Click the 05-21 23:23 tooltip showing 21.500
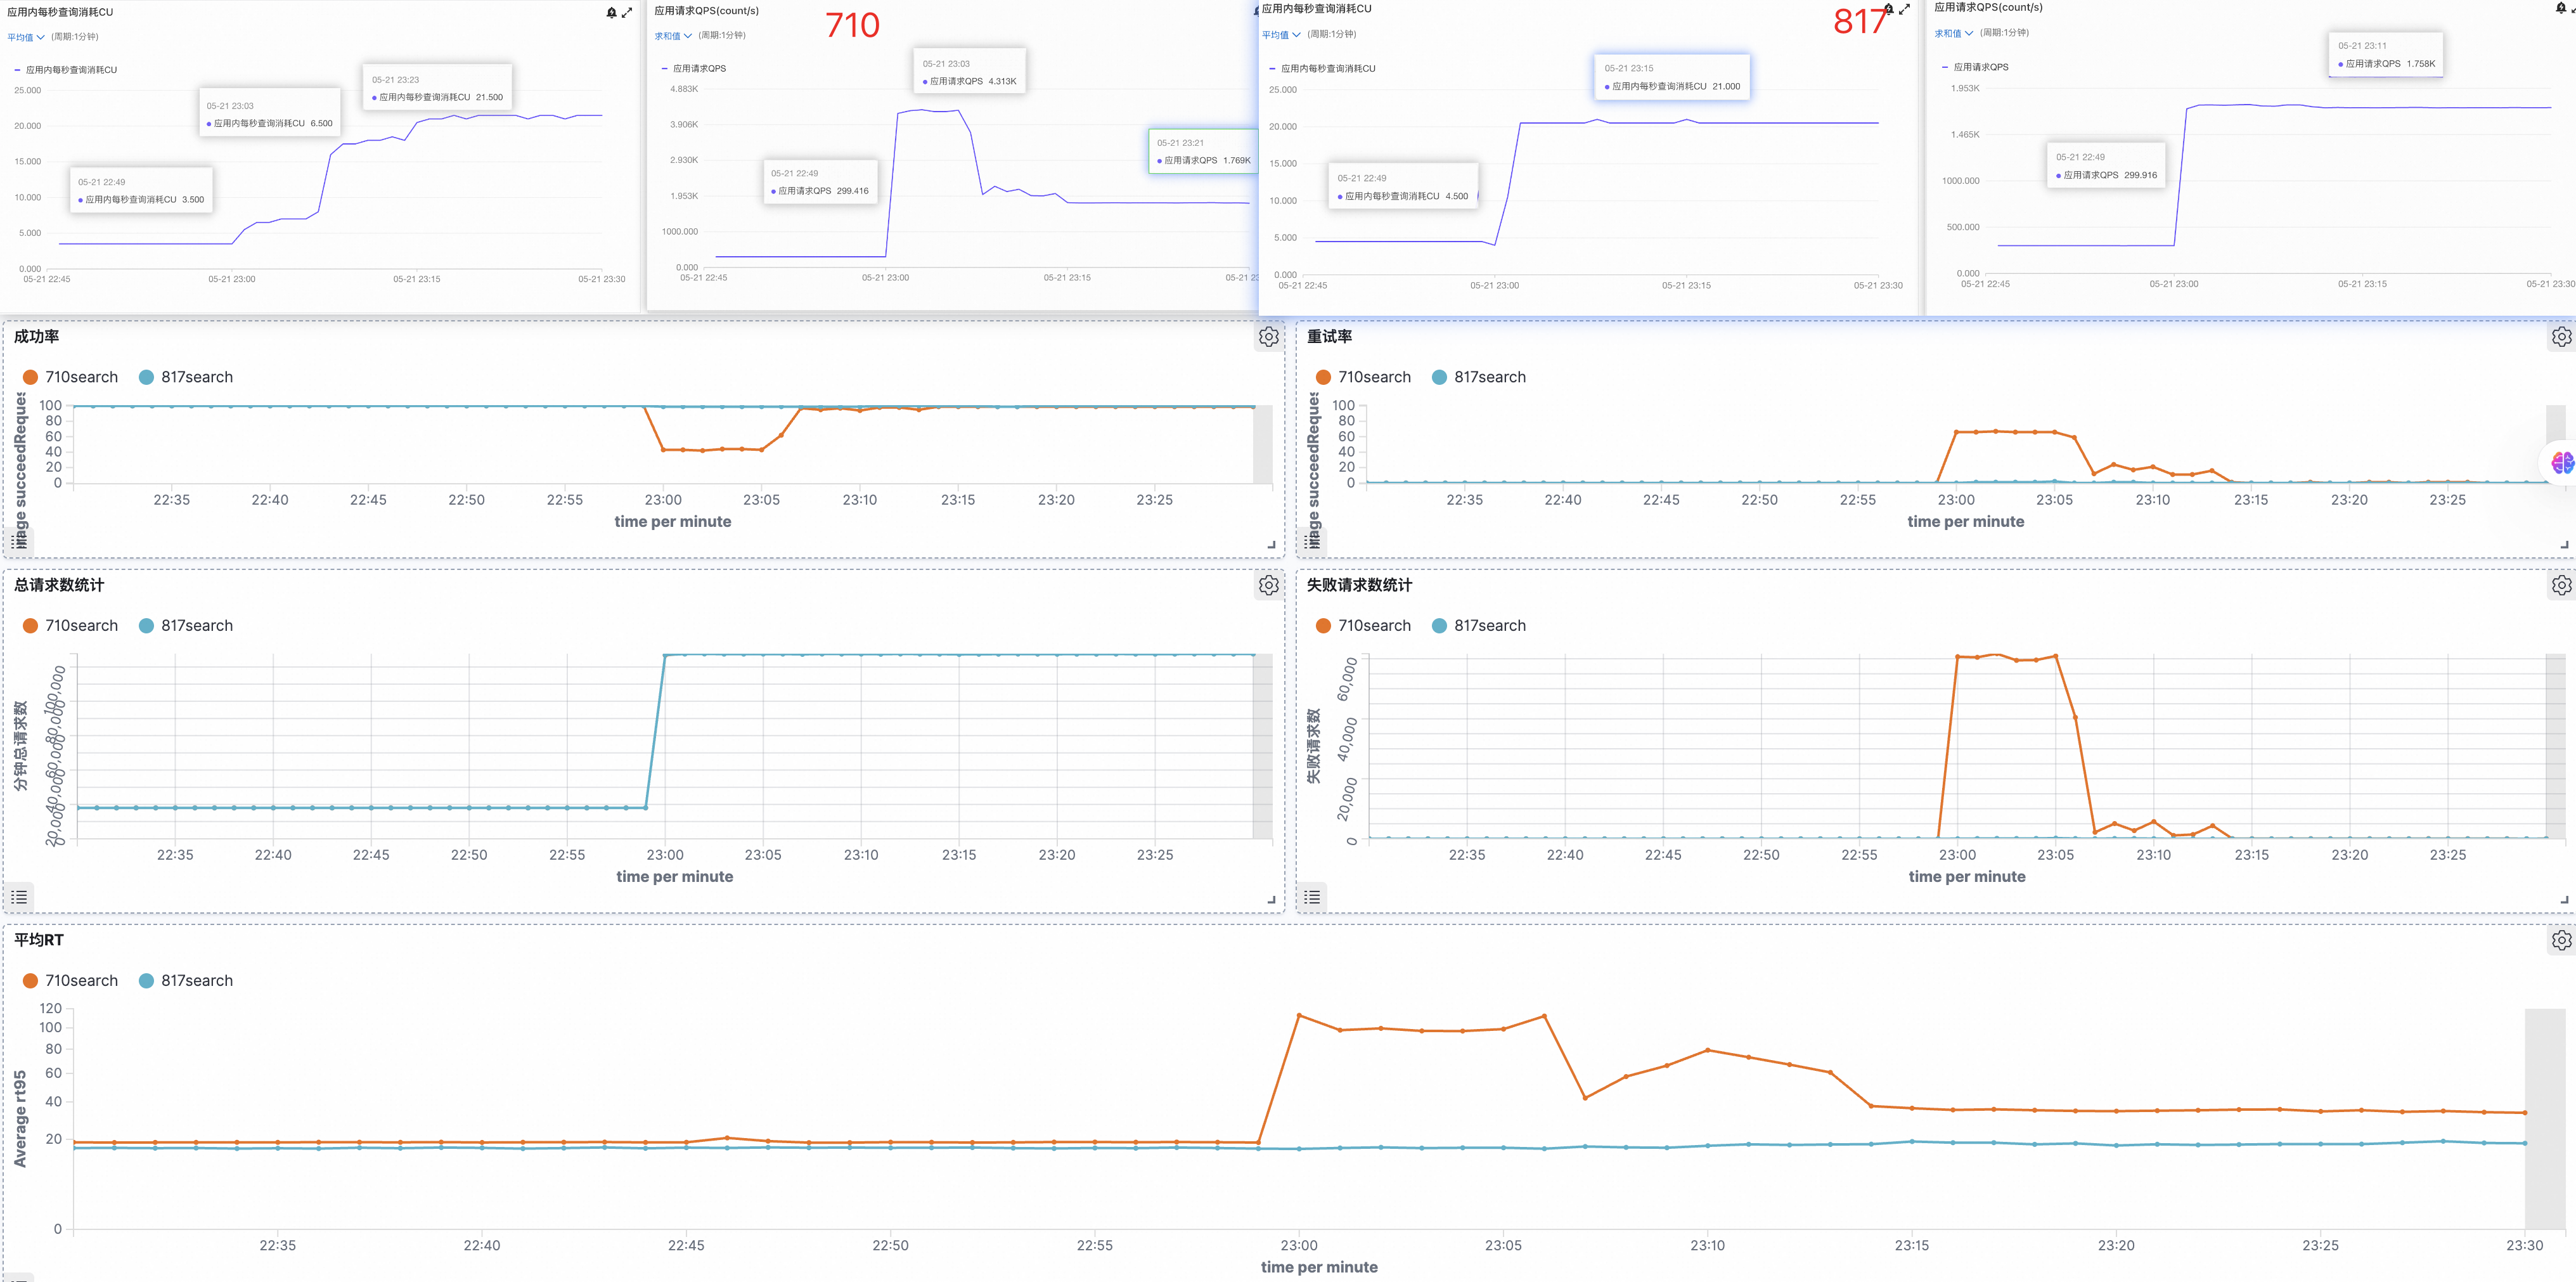This screenshot has width=2576, height=1282. [437, 88]
